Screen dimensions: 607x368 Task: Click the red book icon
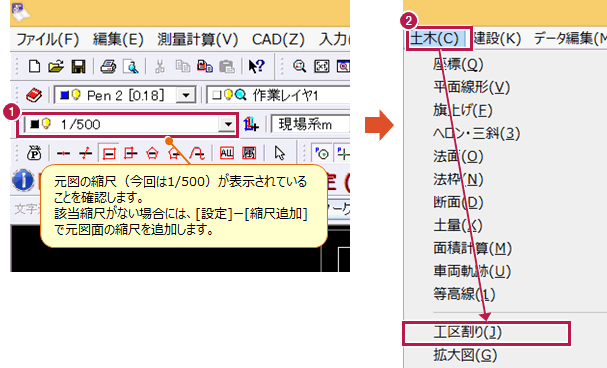[x=34, y=95]
